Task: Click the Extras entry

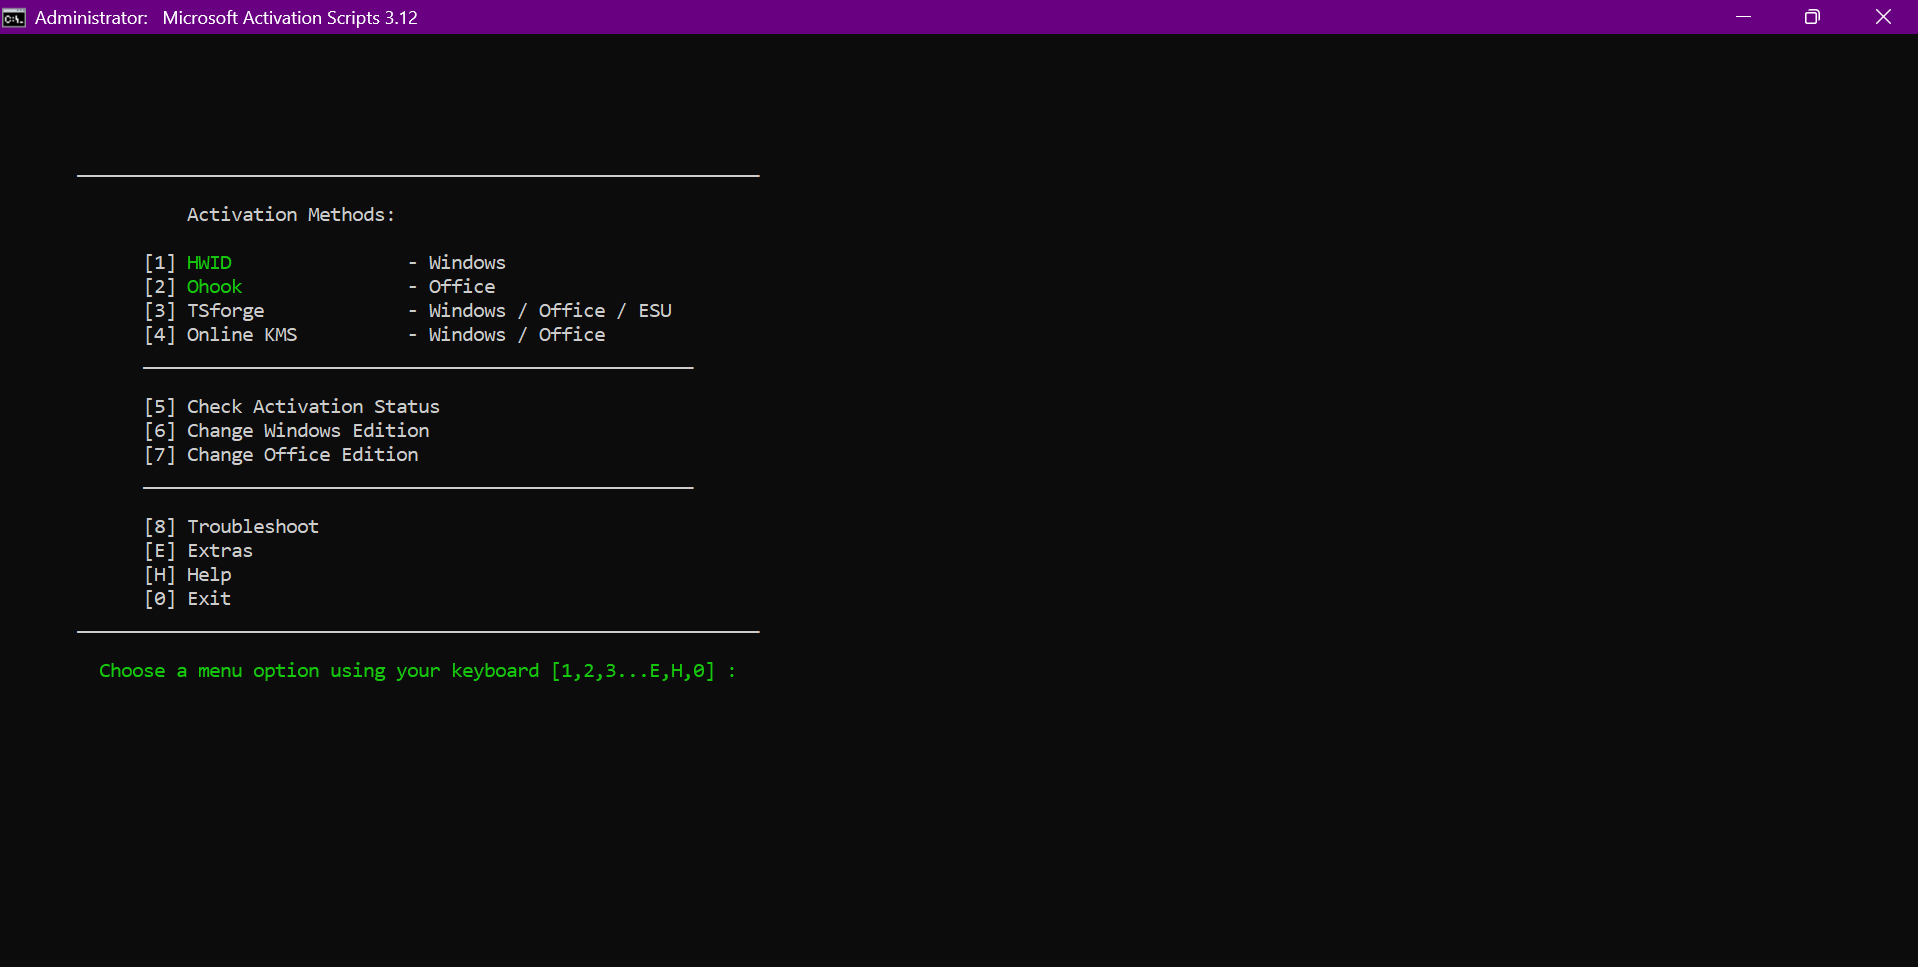Action: (199, 551)
